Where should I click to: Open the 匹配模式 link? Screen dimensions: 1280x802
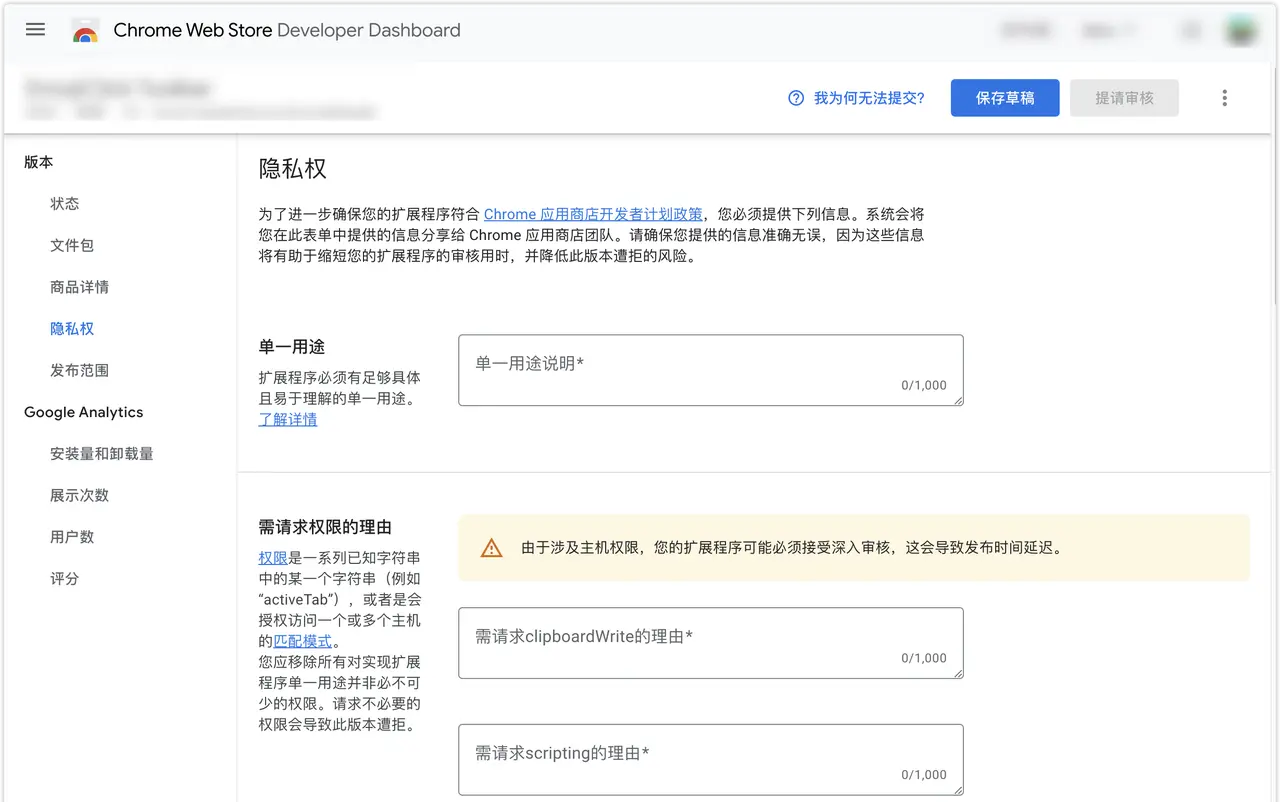(x=302, y=641)
